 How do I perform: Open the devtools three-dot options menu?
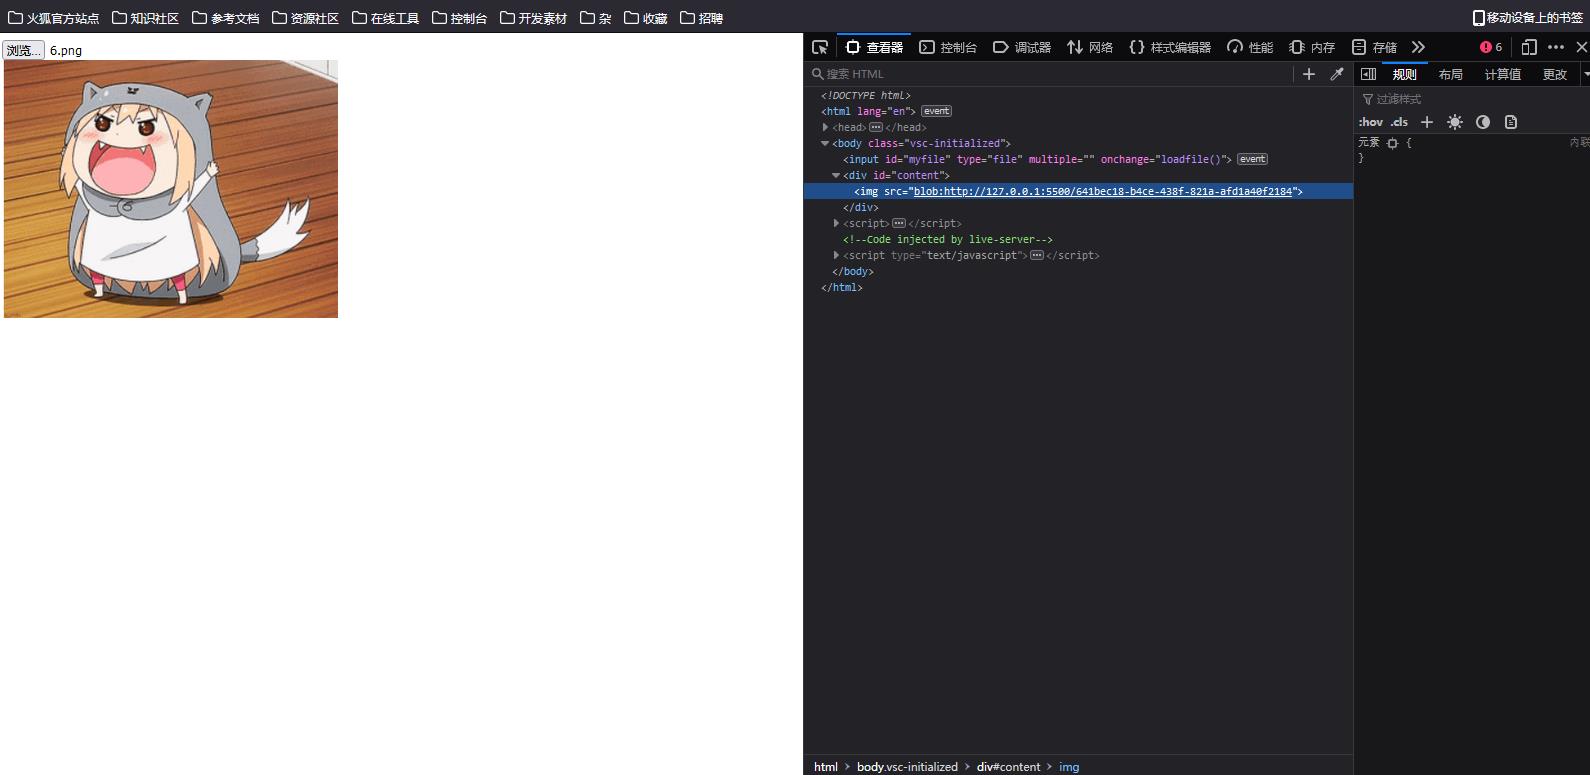click(1556, 47)
